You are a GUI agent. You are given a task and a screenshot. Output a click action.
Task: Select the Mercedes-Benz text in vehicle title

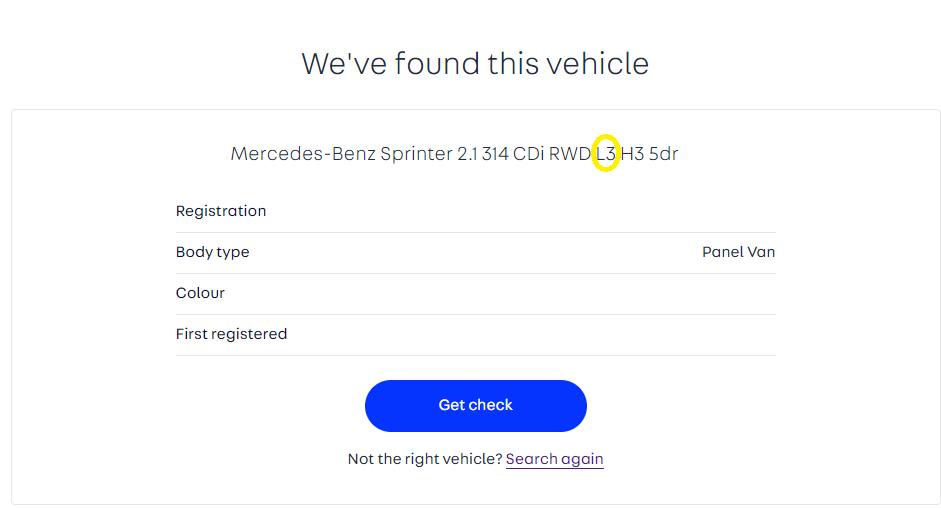[303, 154]
